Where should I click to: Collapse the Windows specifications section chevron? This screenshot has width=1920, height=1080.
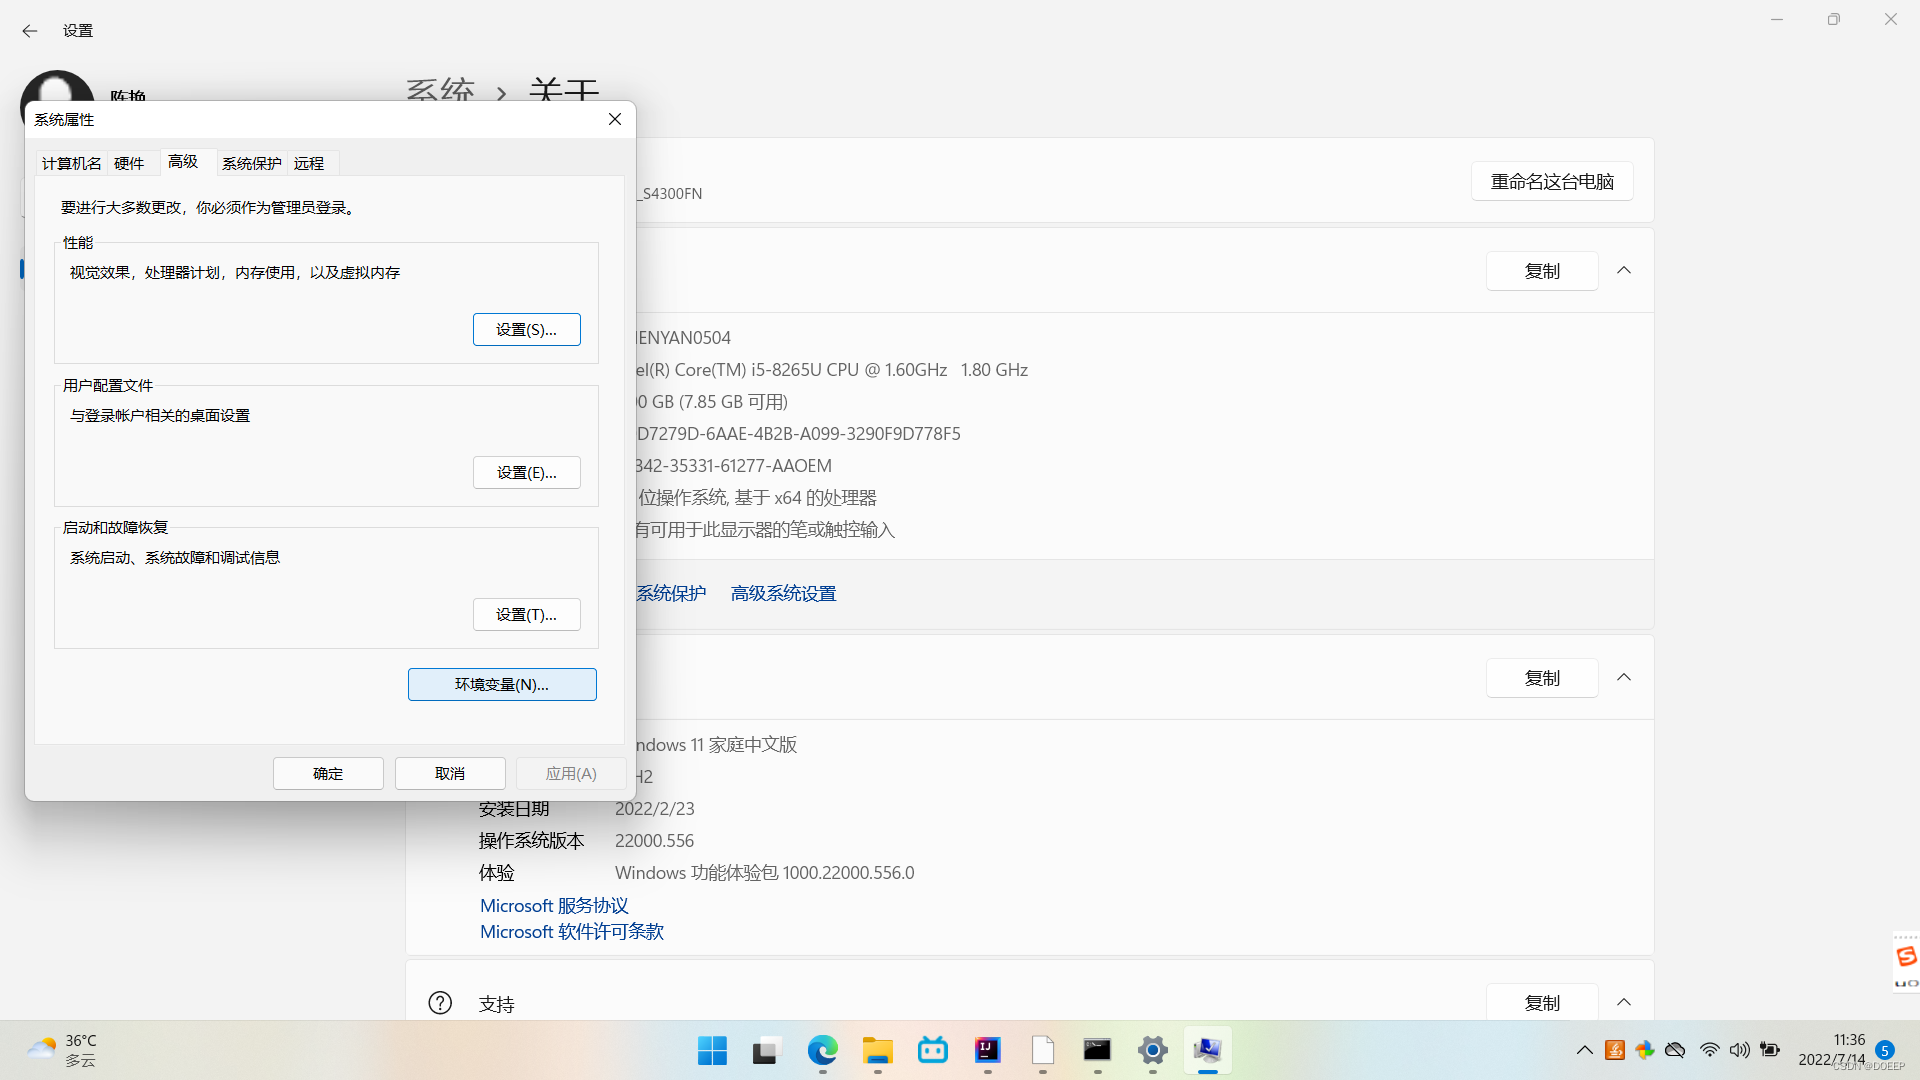[1624, 678]
